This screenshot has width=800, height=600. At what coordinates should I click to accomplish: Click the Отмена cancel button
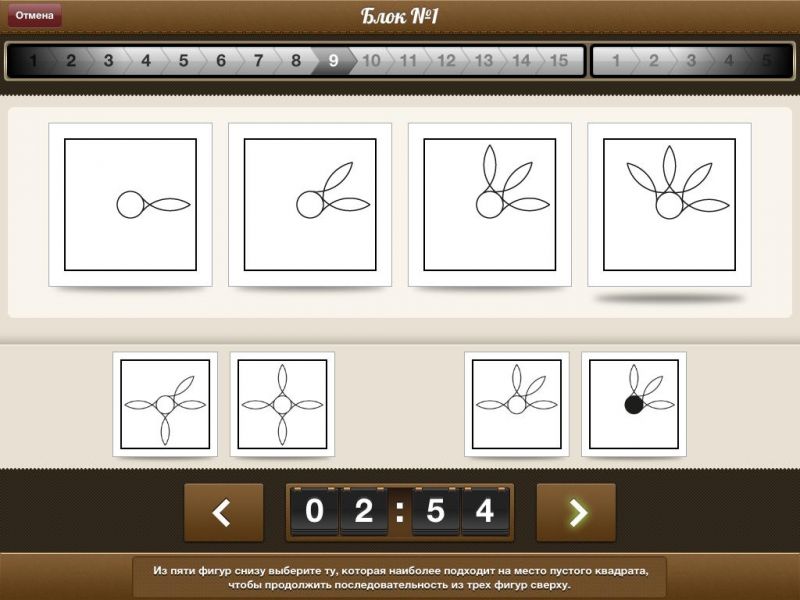(x=34, y=15)
